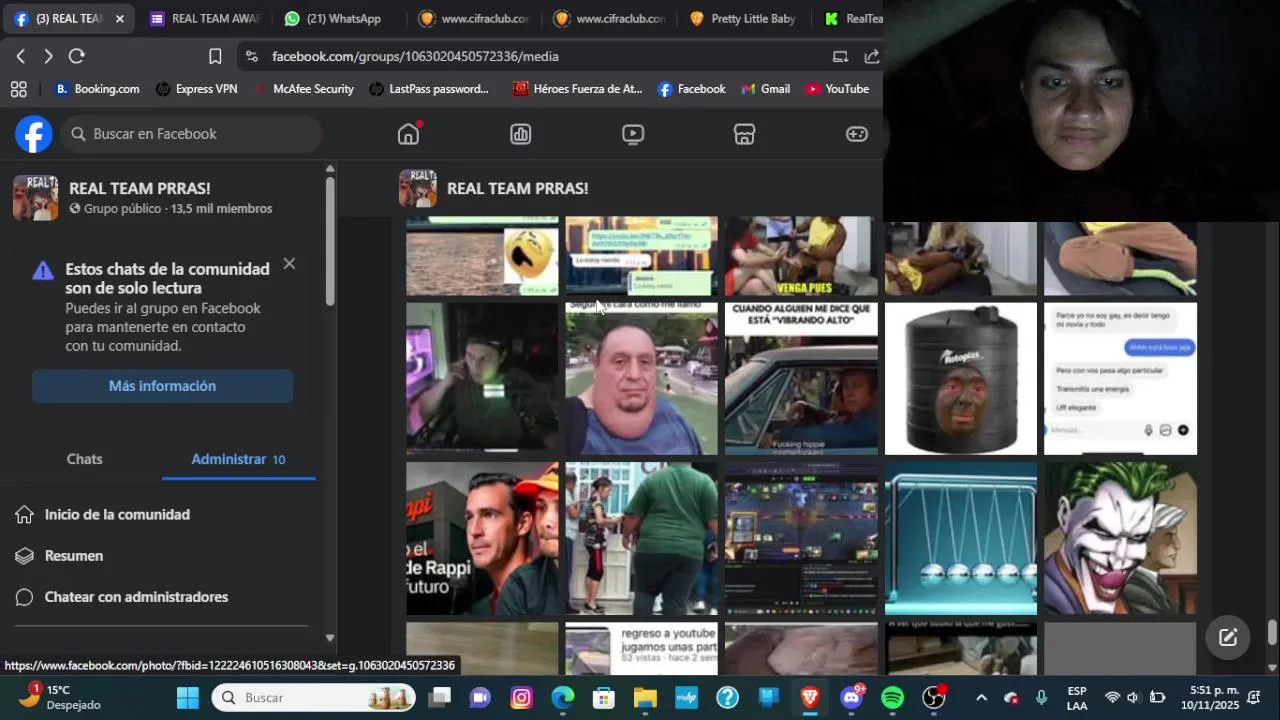Open Express VPN bookmark
Image resolution: width=1280 pixels, height=720 pixels.
196,89
